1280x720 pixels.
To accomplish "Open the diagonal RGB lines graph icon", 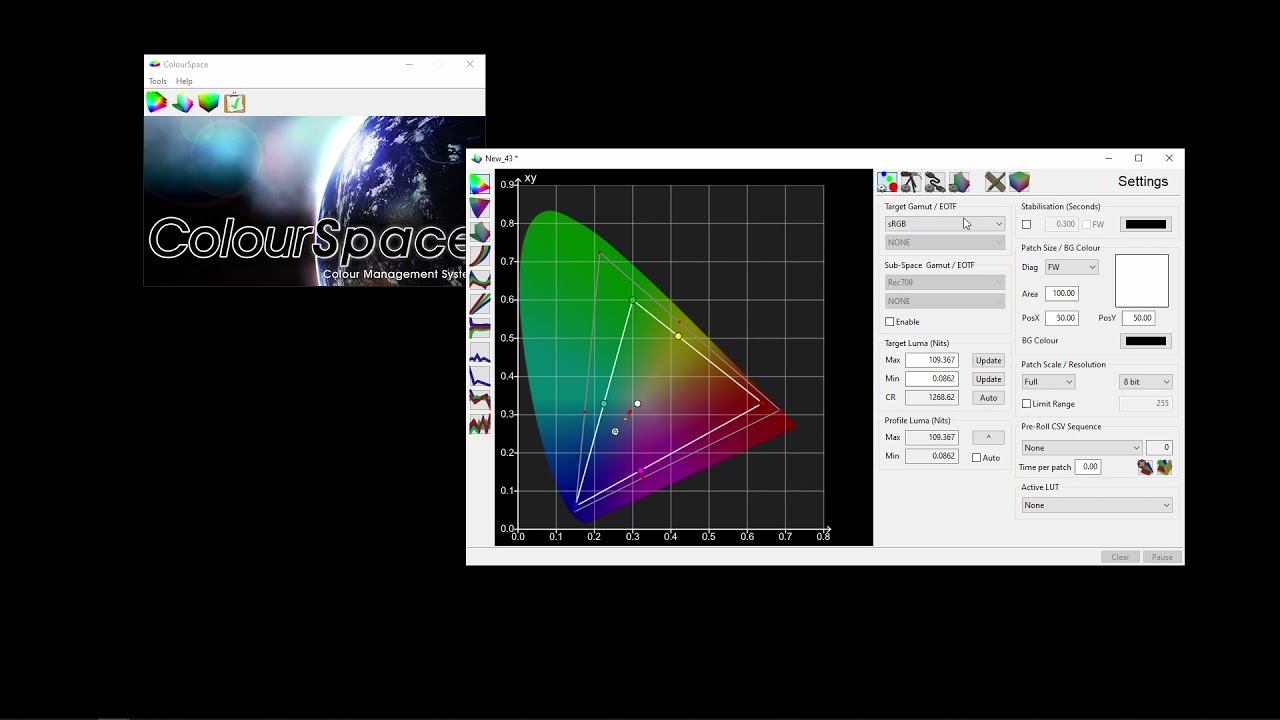I will pyautogui.click(x=480, y=304).
